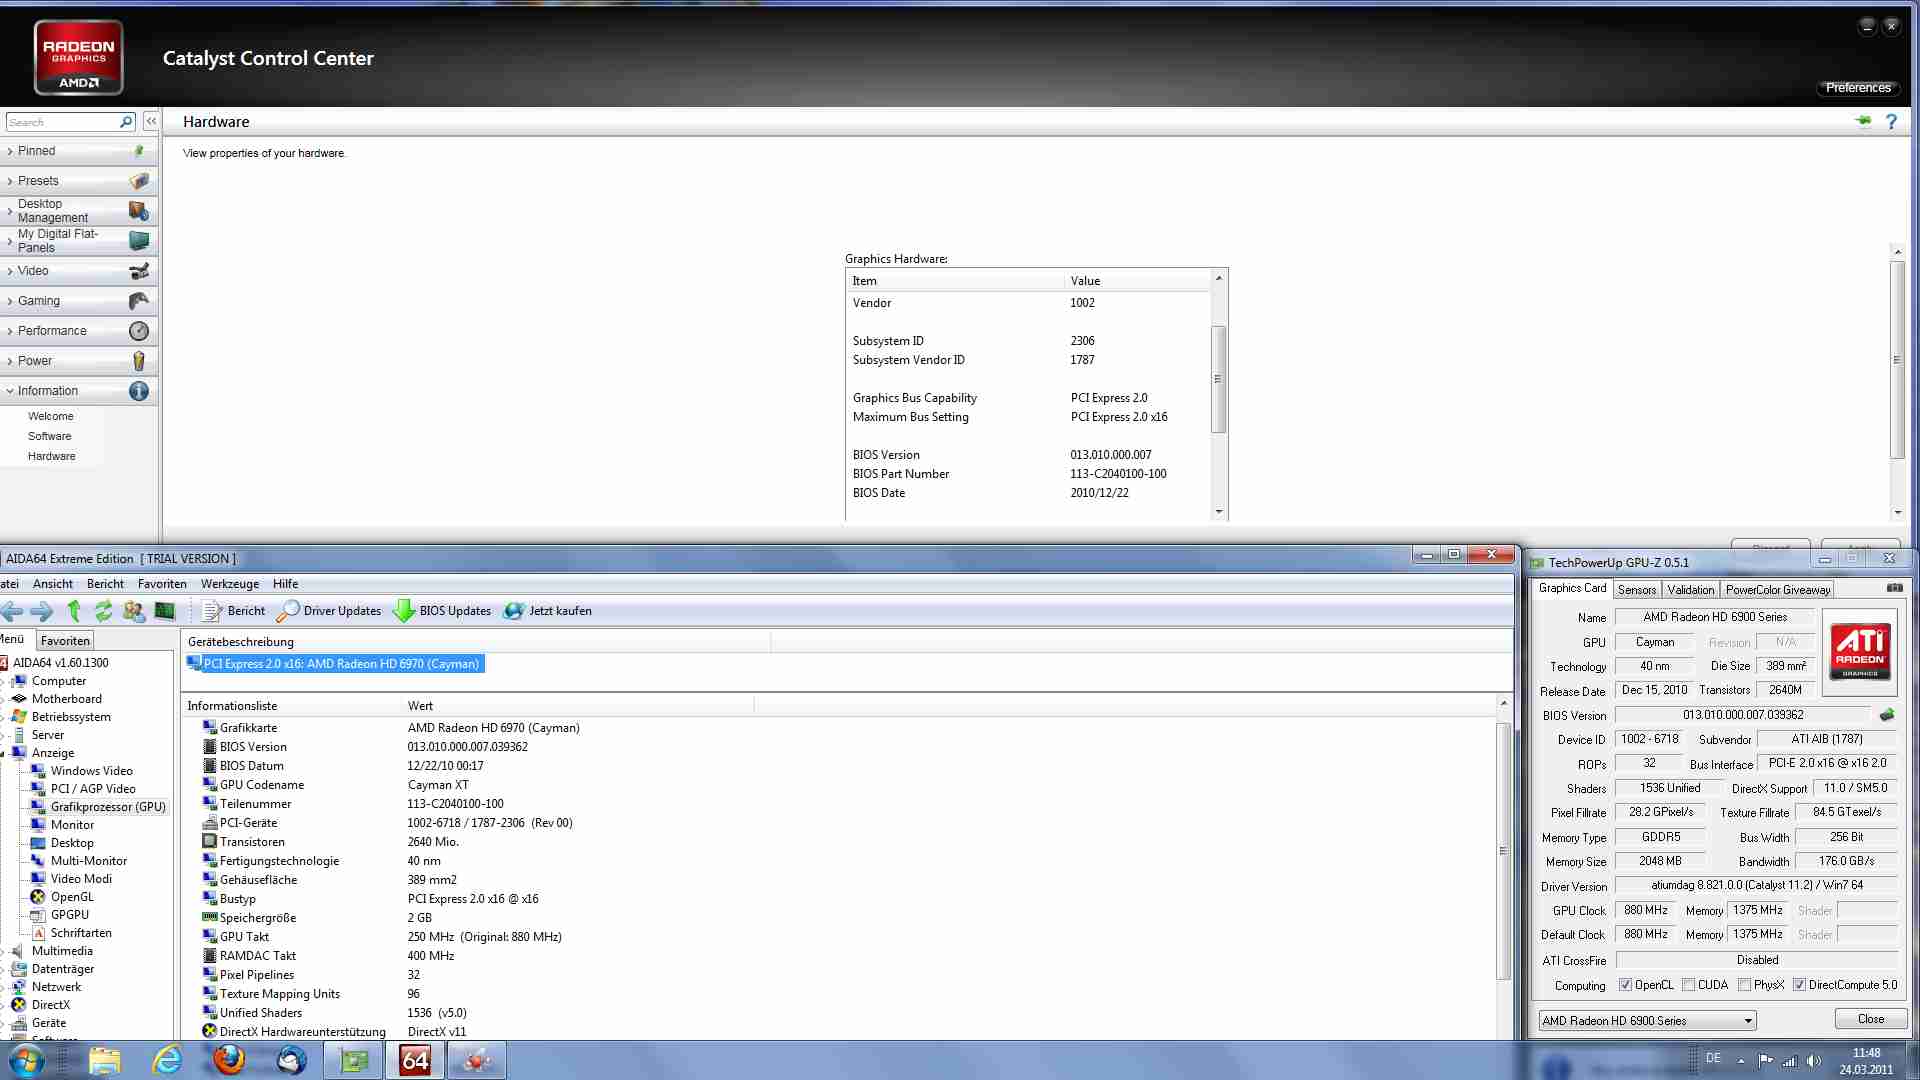Click AIDA64 back arrow toolbar icon
This screenshot has width=1920, height=1080.
(12, 611)
